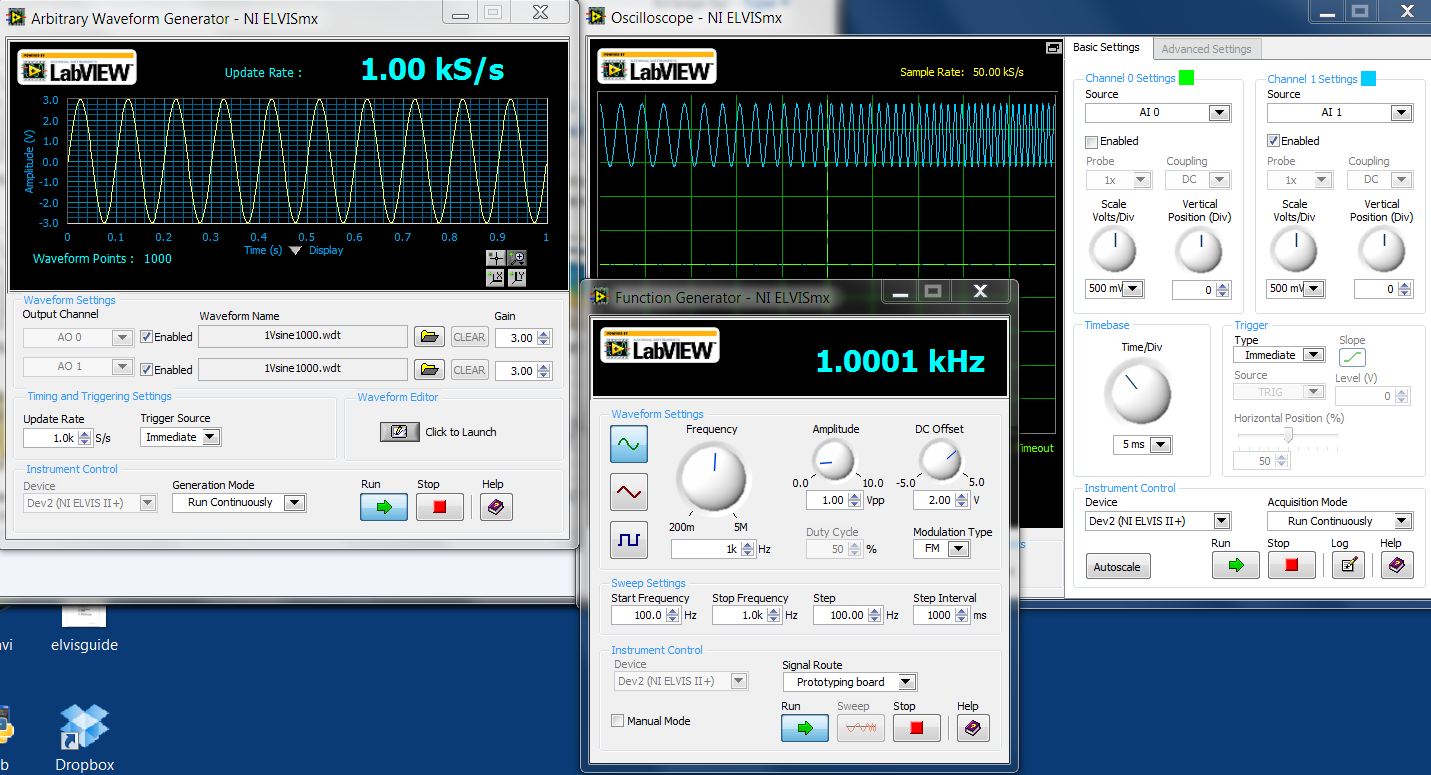This screenshot has height=775, width=1431.
Task: Click Channel 0 Vertical Position knob
Action: point(1199,250)
